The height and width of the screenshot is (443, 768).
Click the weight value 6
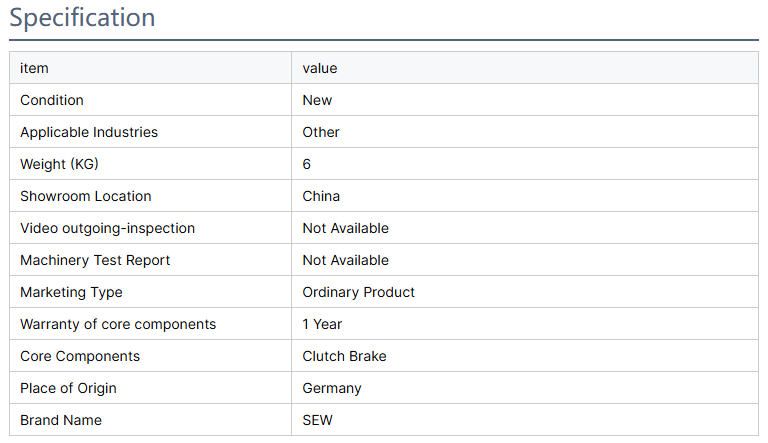click(x=307, y=164)
